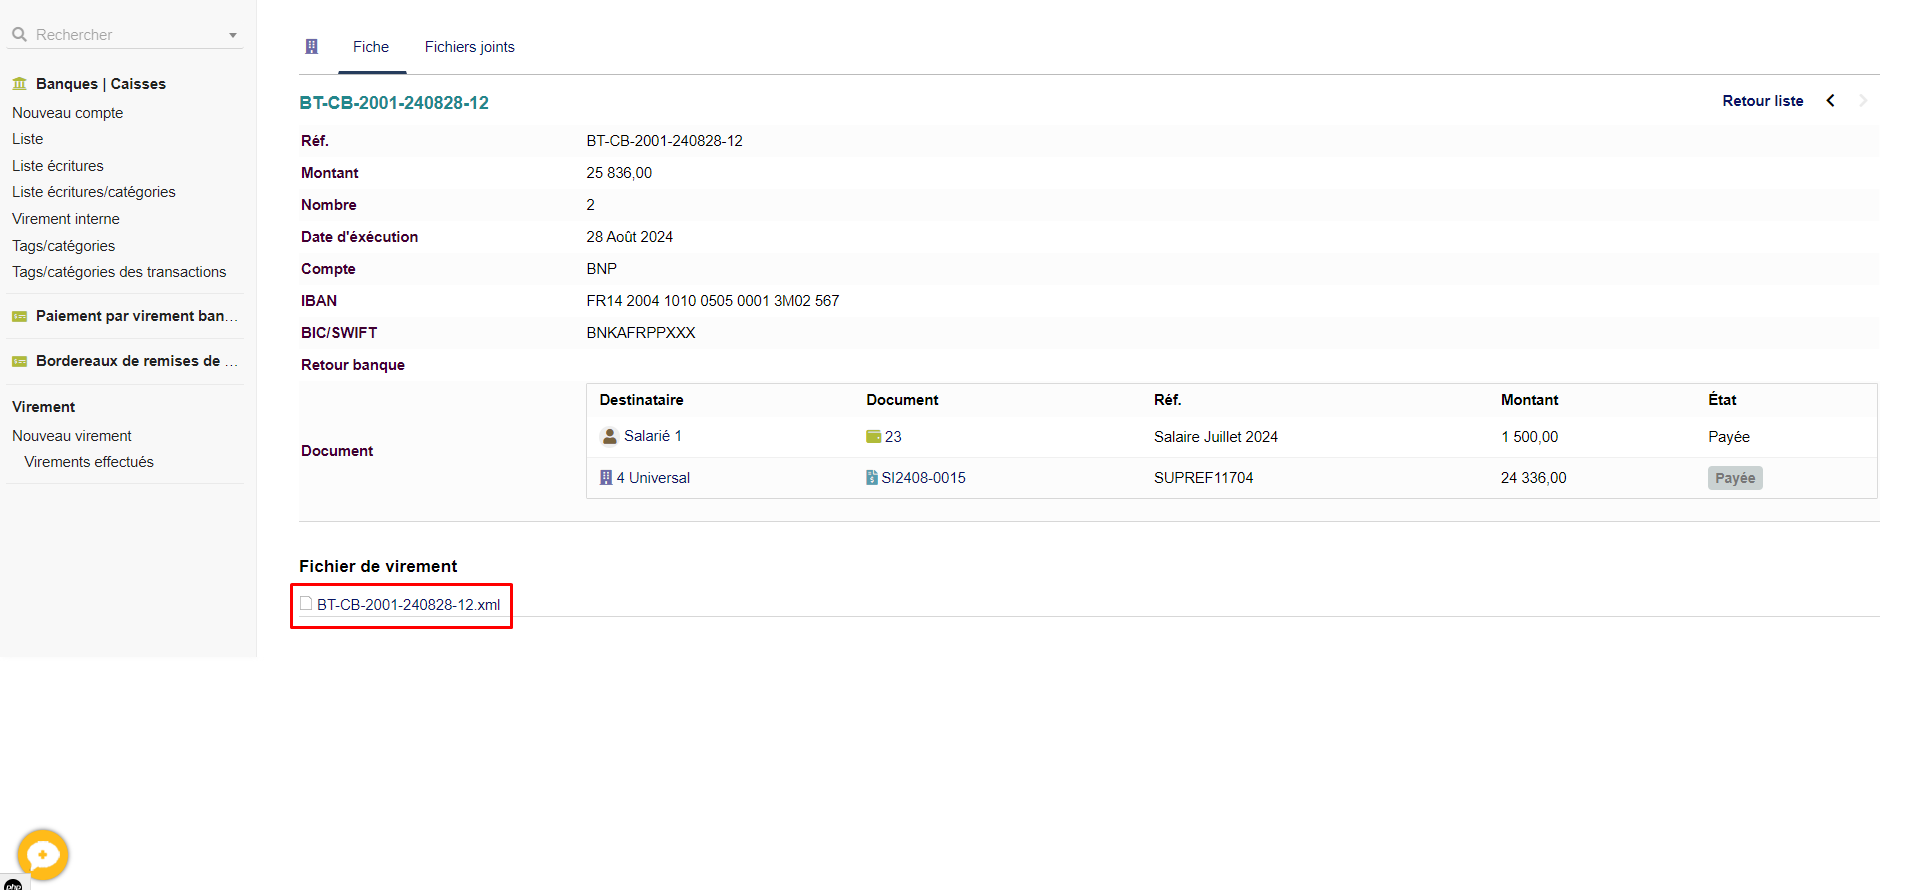Open the Virements effectués menu entry
The height and width of the screenshot is (890, 1908).
(89, 462)
